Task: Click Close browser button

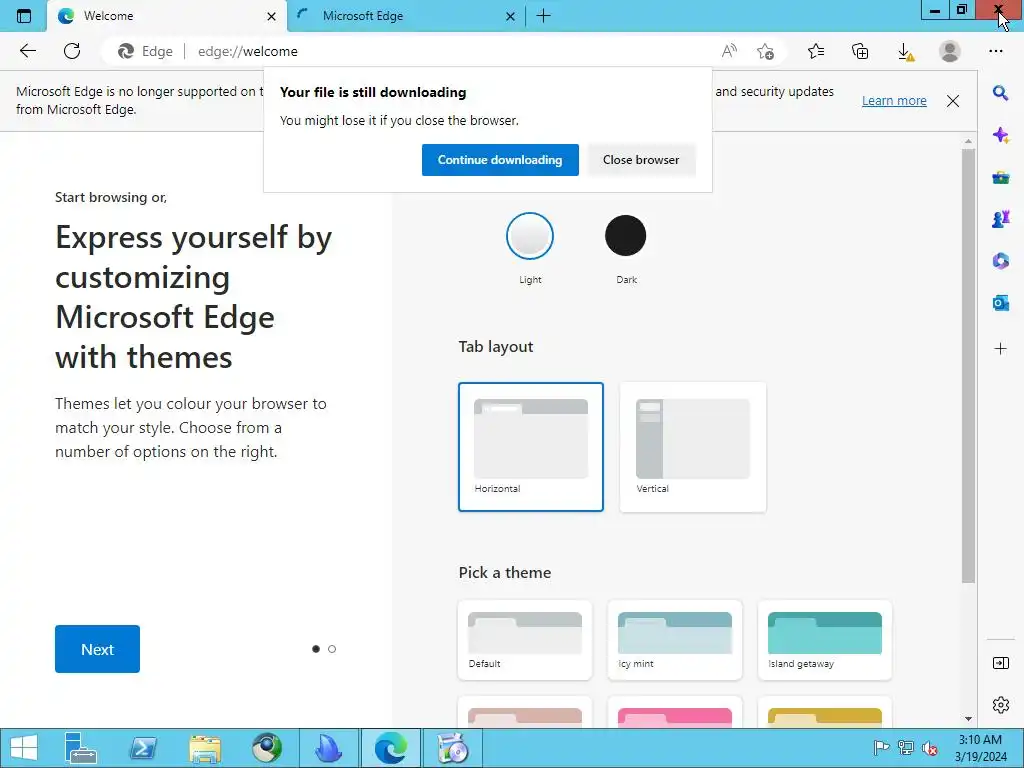Action: [x=641, y=160]
